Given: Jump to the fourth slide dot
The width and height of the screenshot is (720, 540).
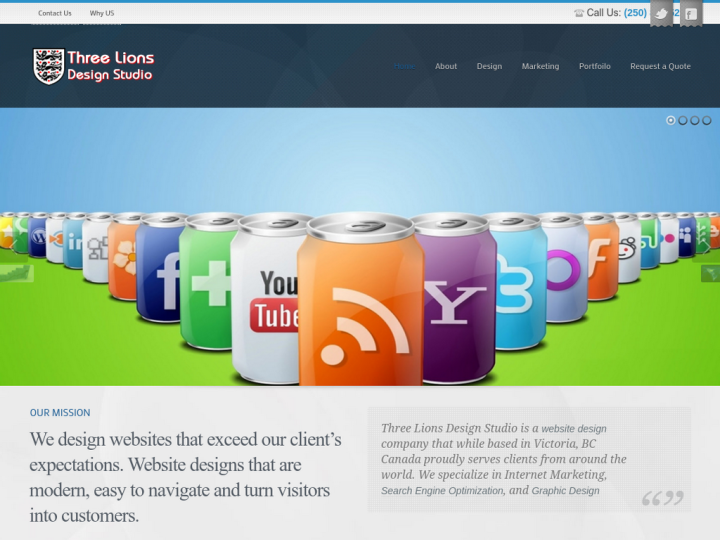Looking at the screenshot, I should point(707,120).
